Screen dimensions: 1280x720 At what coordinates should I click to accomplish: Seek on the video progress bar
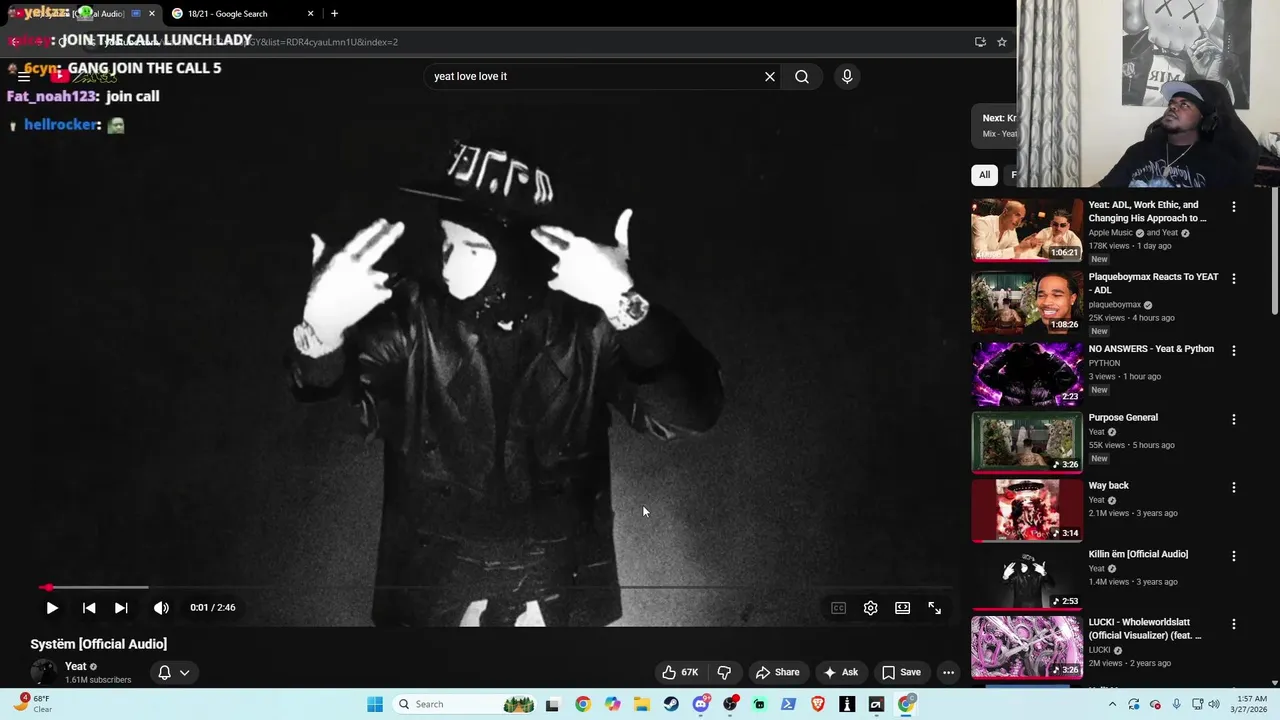[x=496, y=587]
